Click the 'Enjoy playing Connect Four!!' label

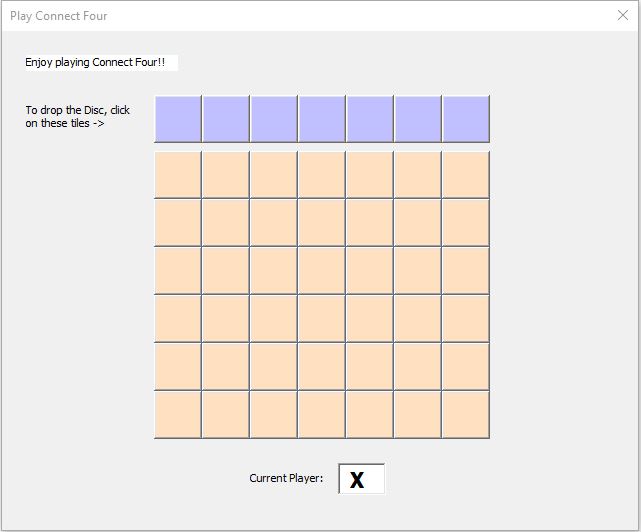(96, 63)
